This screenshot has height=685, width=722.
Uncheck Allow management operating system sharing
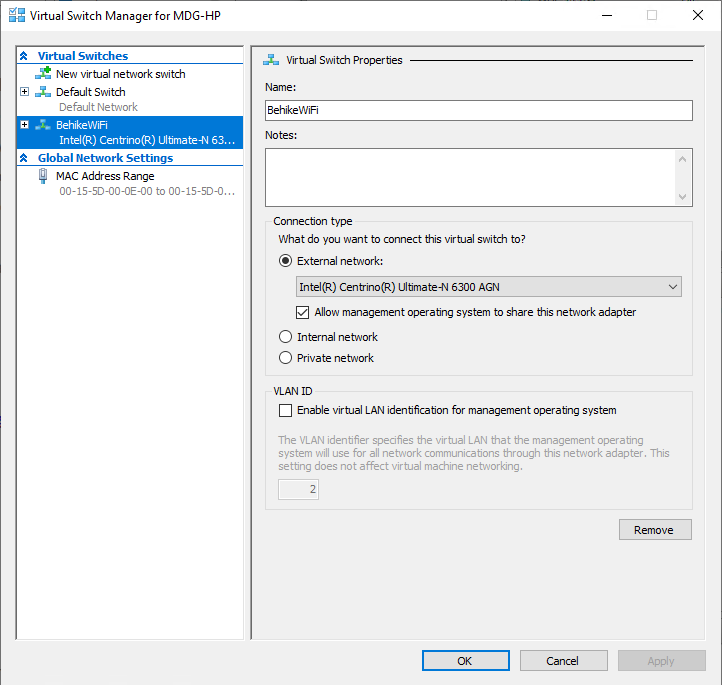click(x=304, y=312)
